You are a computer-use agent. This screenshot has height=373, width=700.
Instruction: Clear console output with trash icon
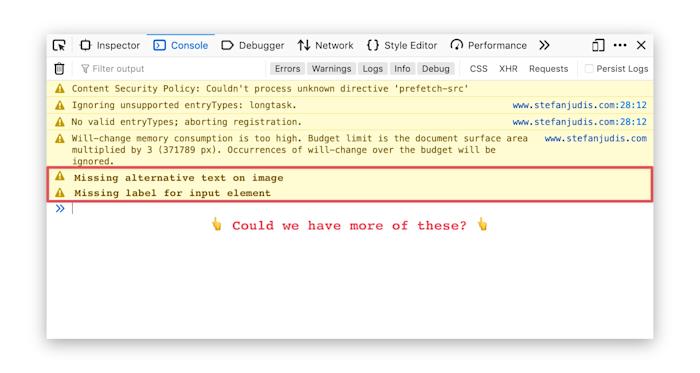[x=59, y=69]
